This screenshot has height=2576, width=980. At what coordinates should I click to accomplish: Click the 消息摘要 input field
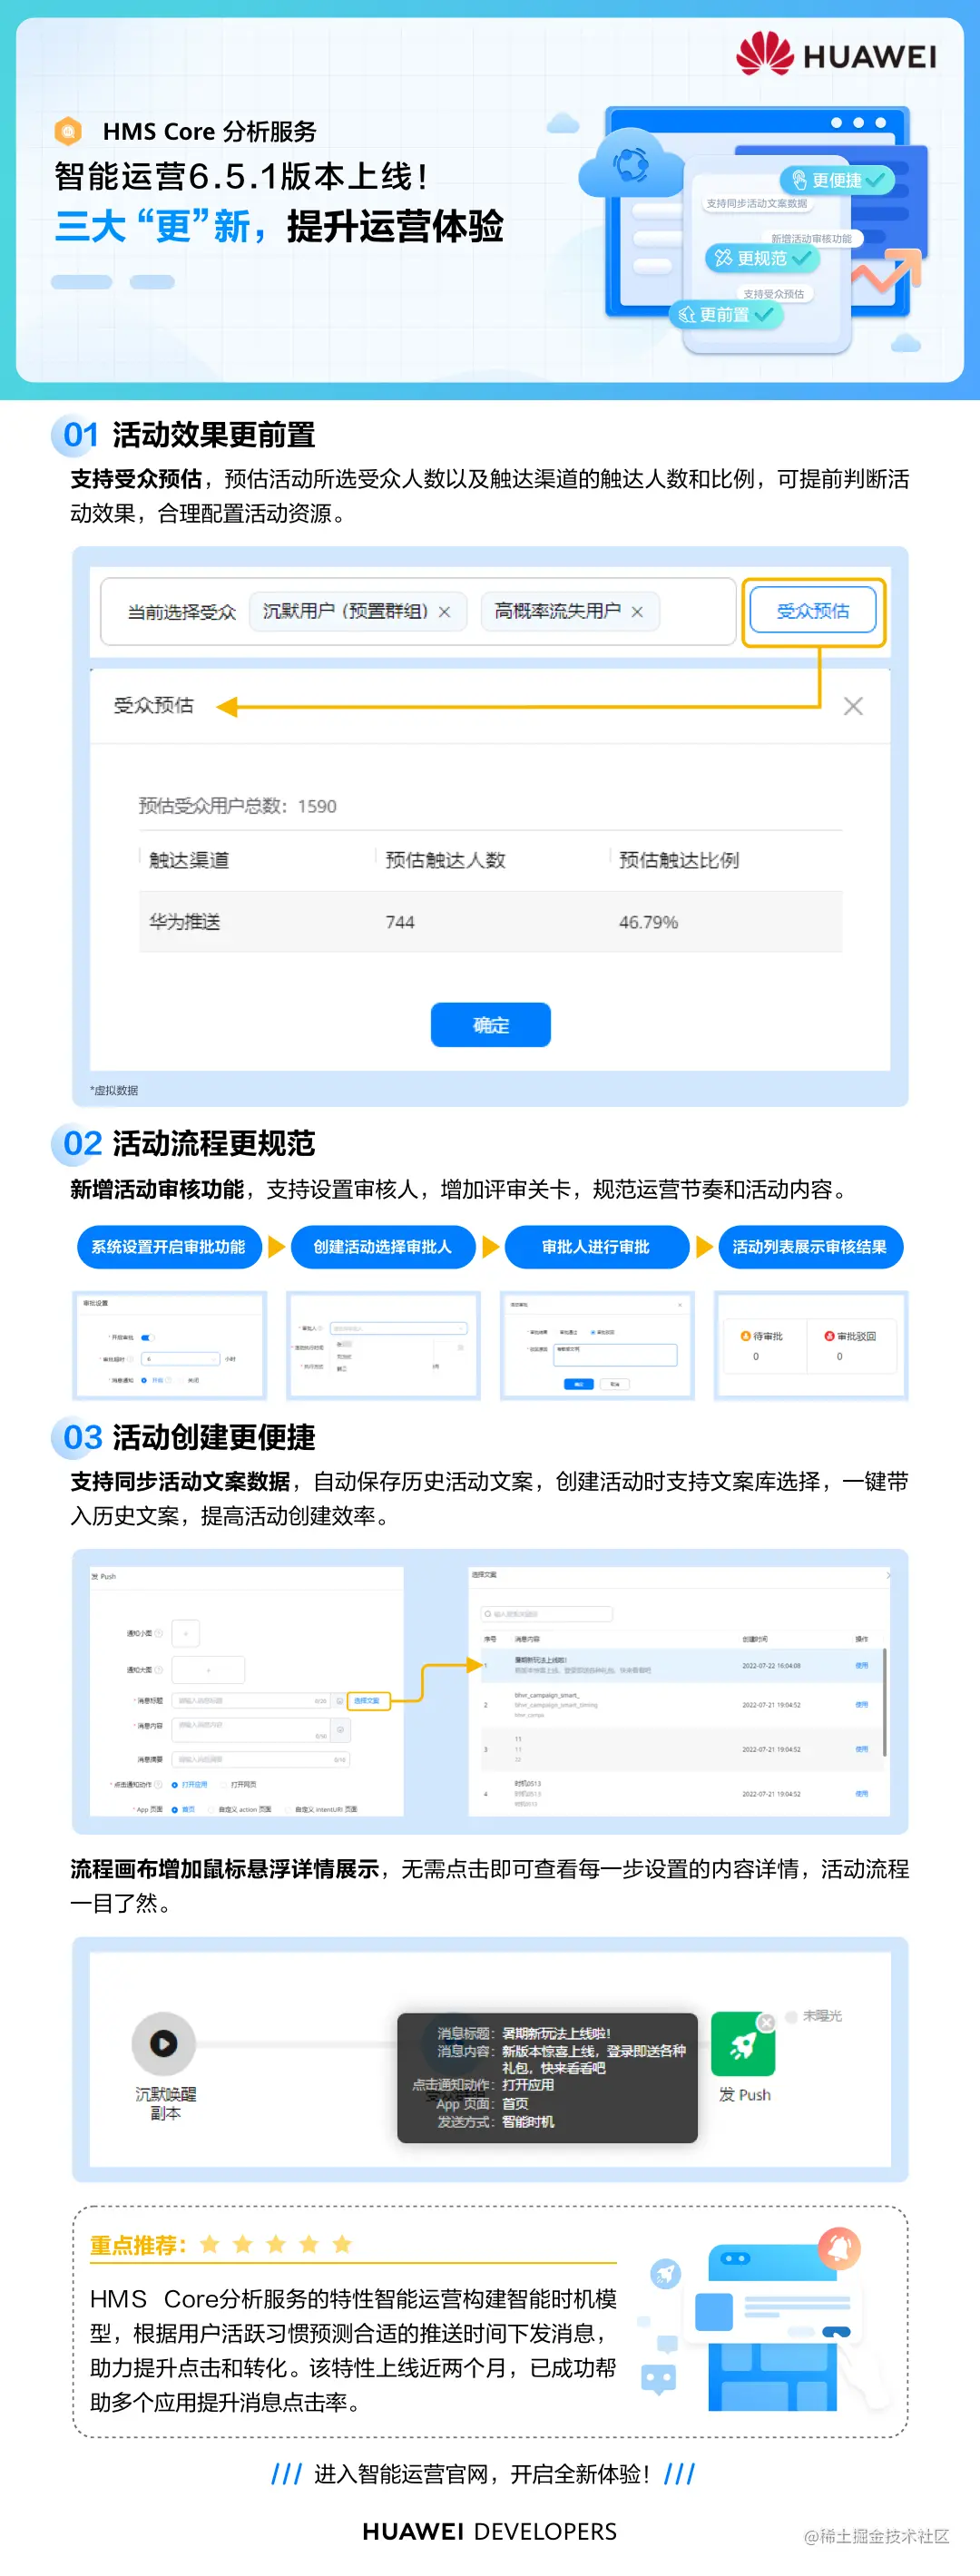point(261,1759)
